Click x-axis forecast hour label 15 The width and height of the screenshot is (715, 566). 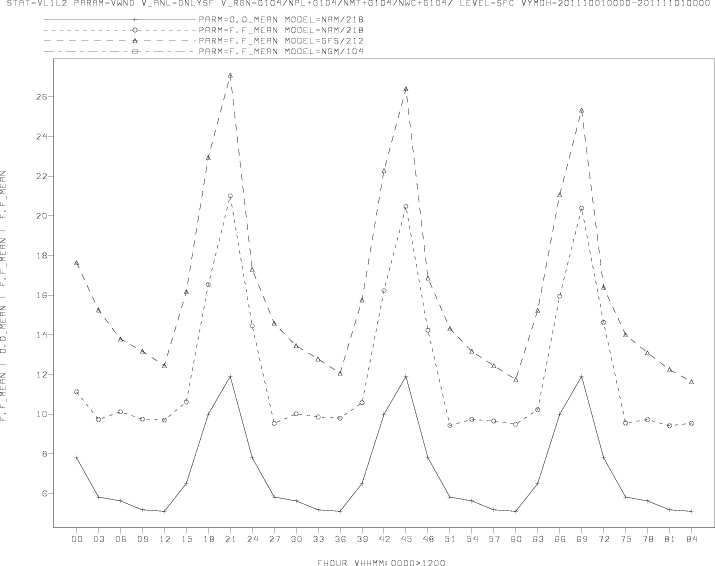(187, 539)
